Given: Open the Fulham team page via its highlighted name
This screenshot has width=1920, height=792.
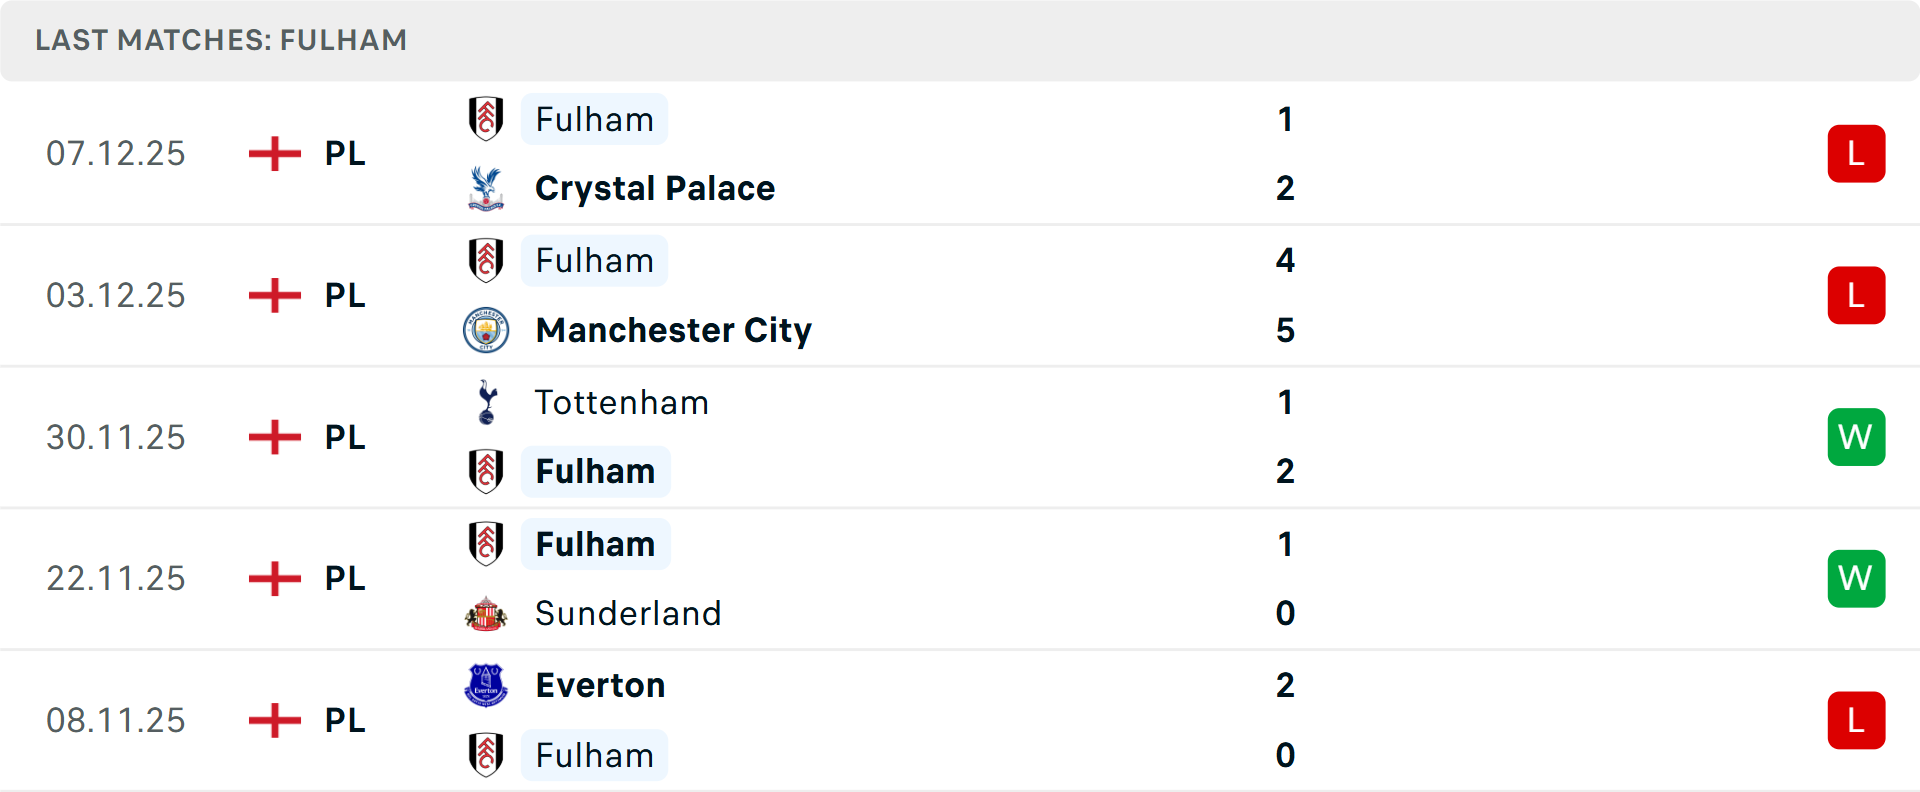Looking at the screenshot, I should tap(594, 119).
